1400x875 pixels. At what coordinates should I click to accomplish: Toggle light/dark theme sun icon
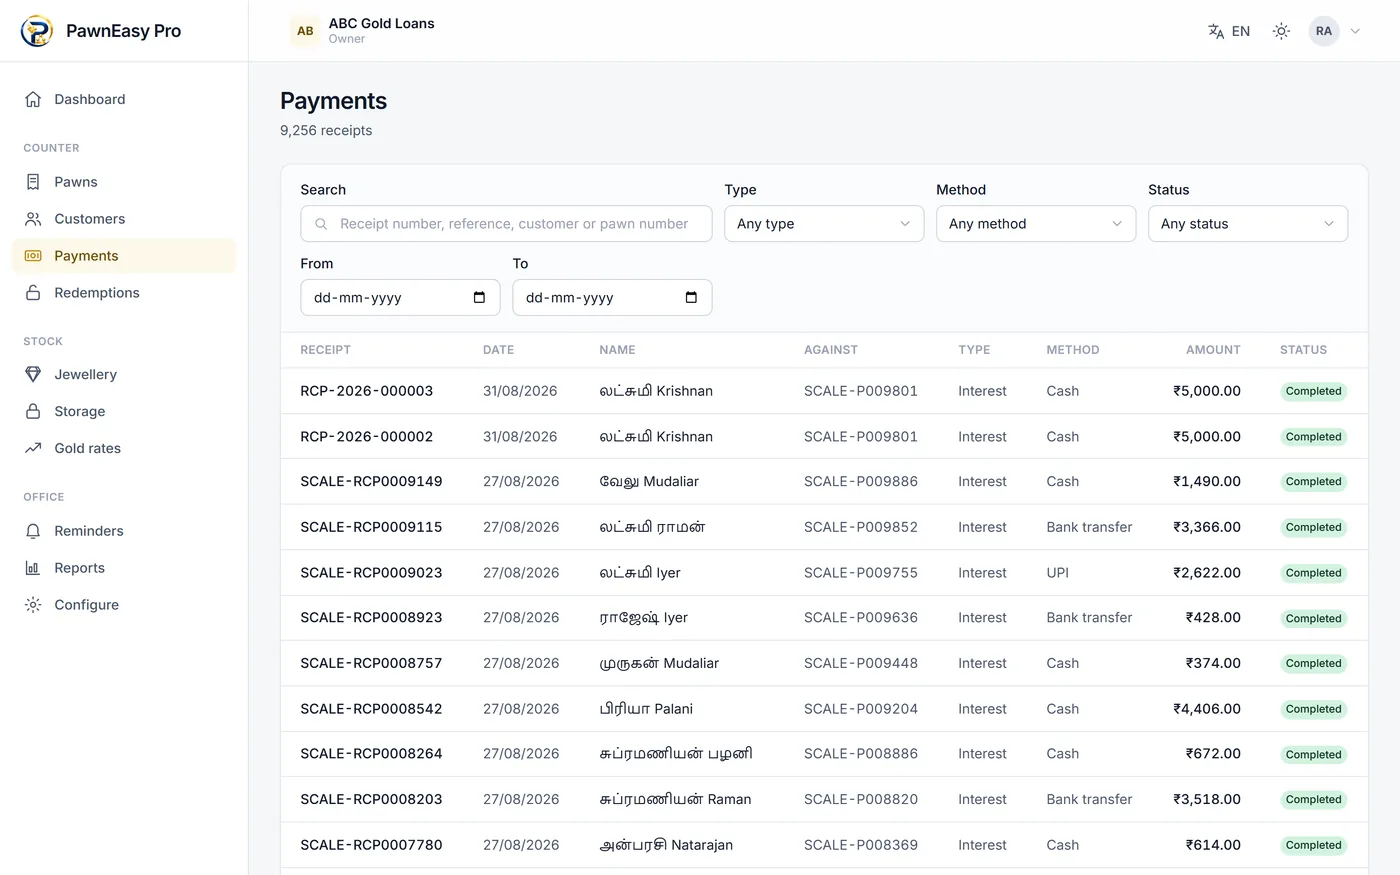1281,31
